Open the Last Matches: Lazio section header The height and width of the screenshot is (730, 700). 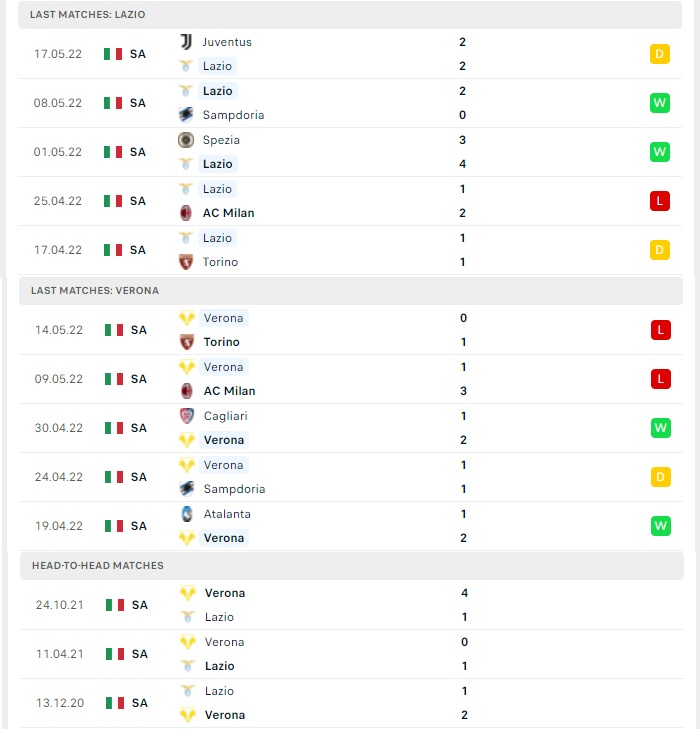coord(350,14)
